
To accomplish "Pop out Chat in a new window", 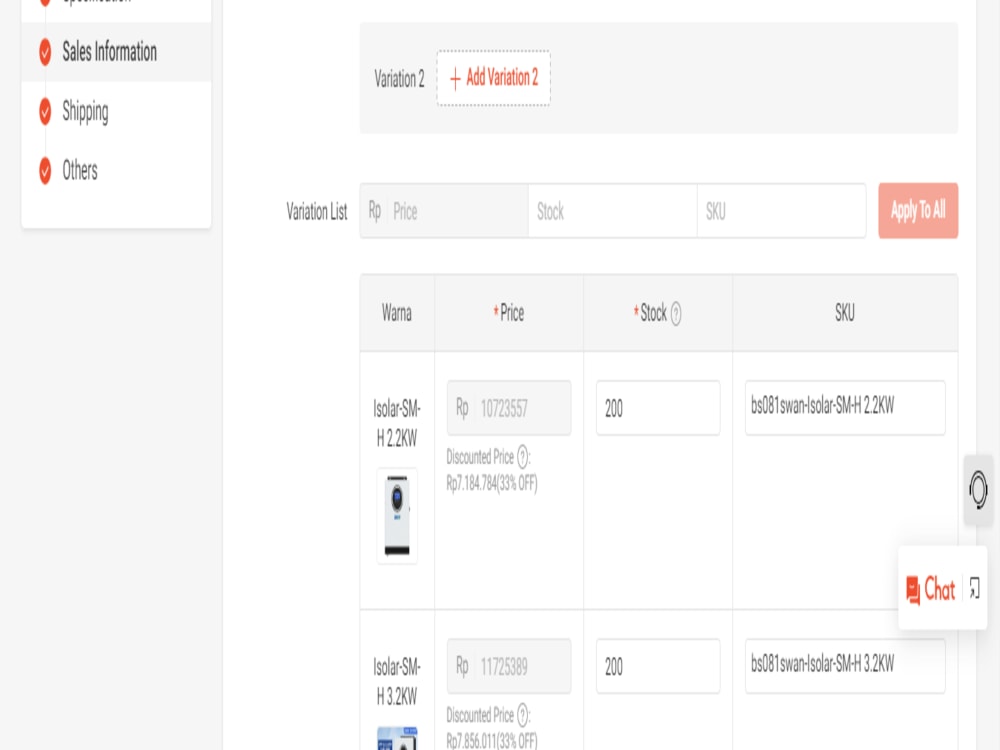I will tap(975, 591).
